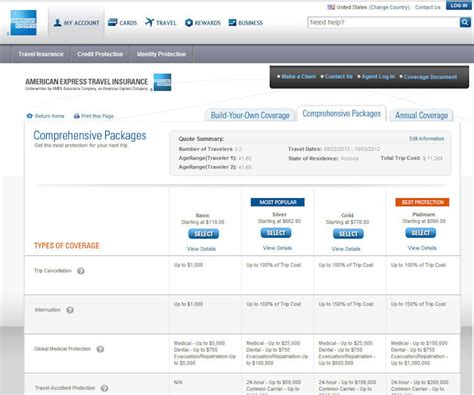Open Coverage Document link

[x=430, y=77]
